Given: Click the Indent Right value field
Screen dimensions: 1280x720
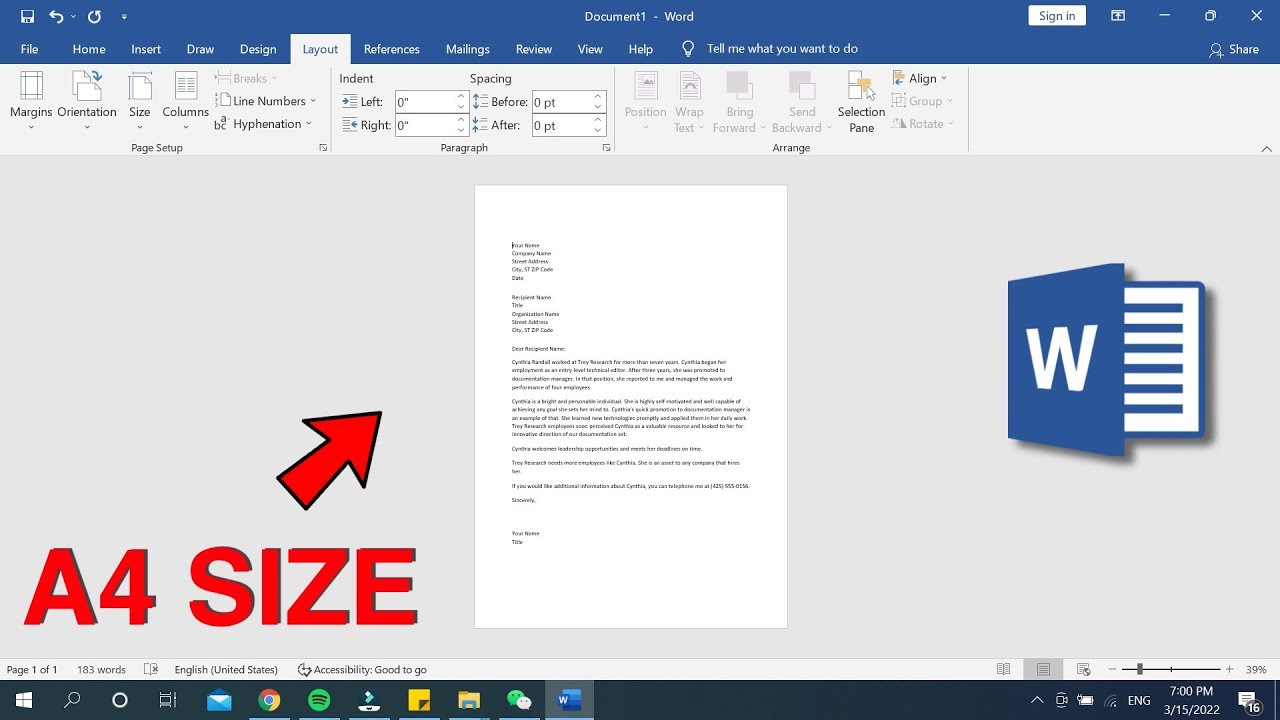Looking at the screenshot, I should tap(425, 126).
